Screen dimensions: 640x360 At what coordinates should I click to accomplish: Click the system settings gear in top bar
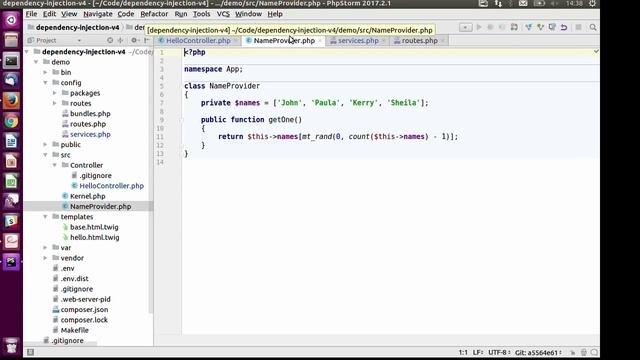coord(592,4)
